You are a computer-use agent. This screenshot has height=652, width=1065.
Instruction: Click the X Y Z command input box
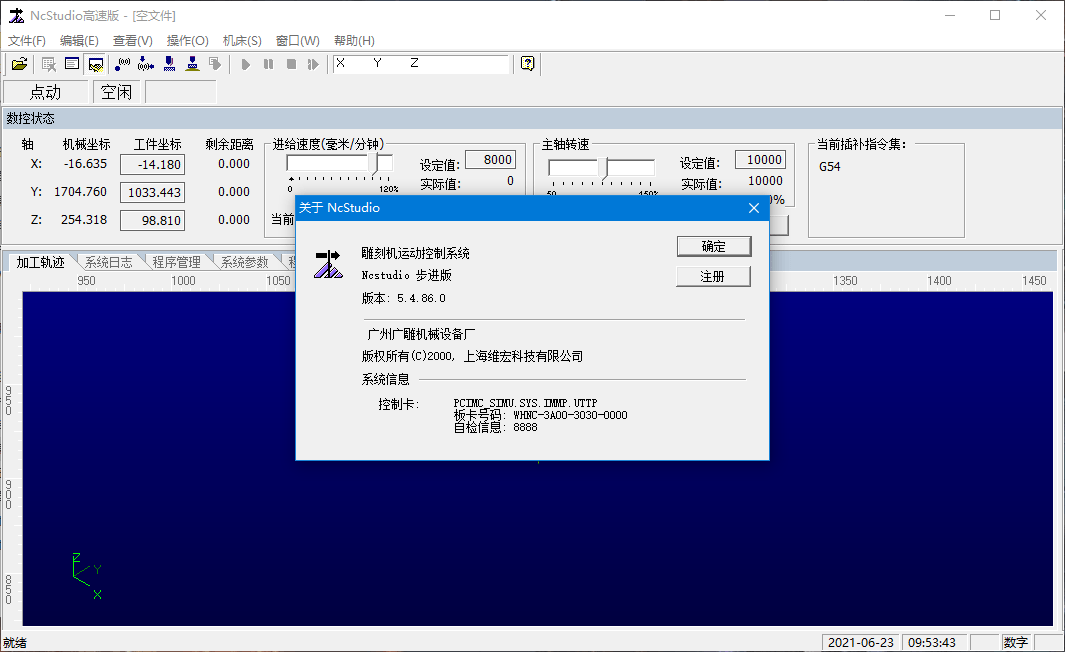click(x=421, y=64)
